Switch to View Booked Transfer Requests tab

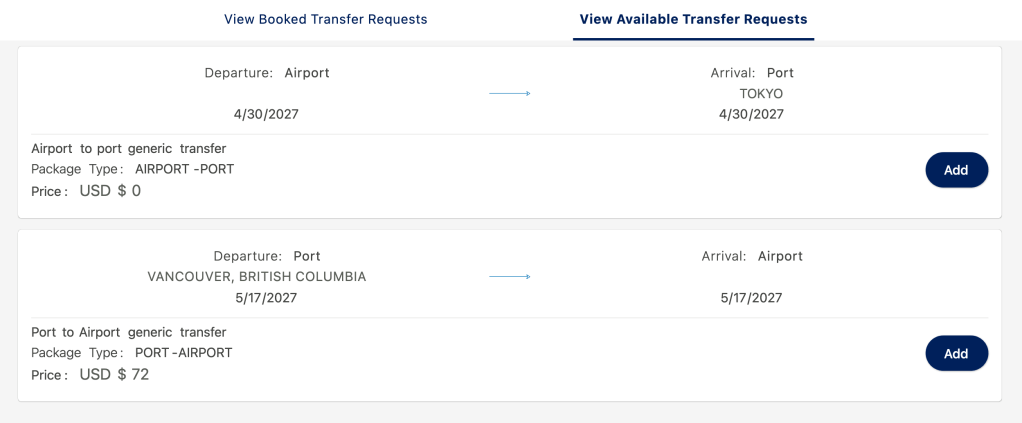325,19
